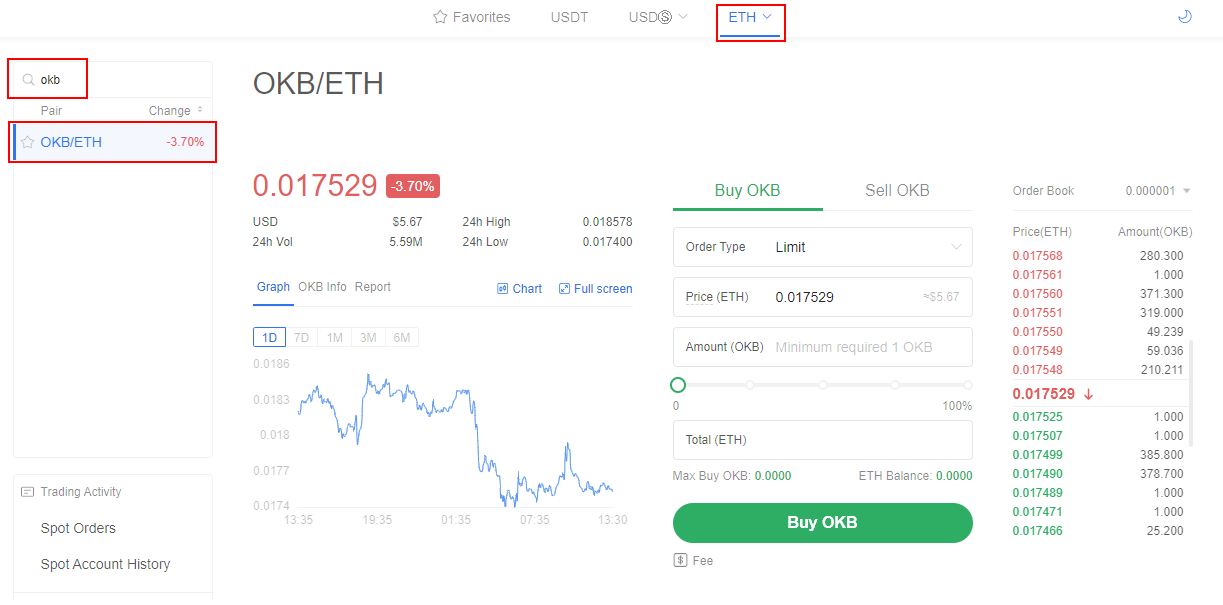Open the OKB Info tab
Viewport: 1223px width, 605px height.
322,287
